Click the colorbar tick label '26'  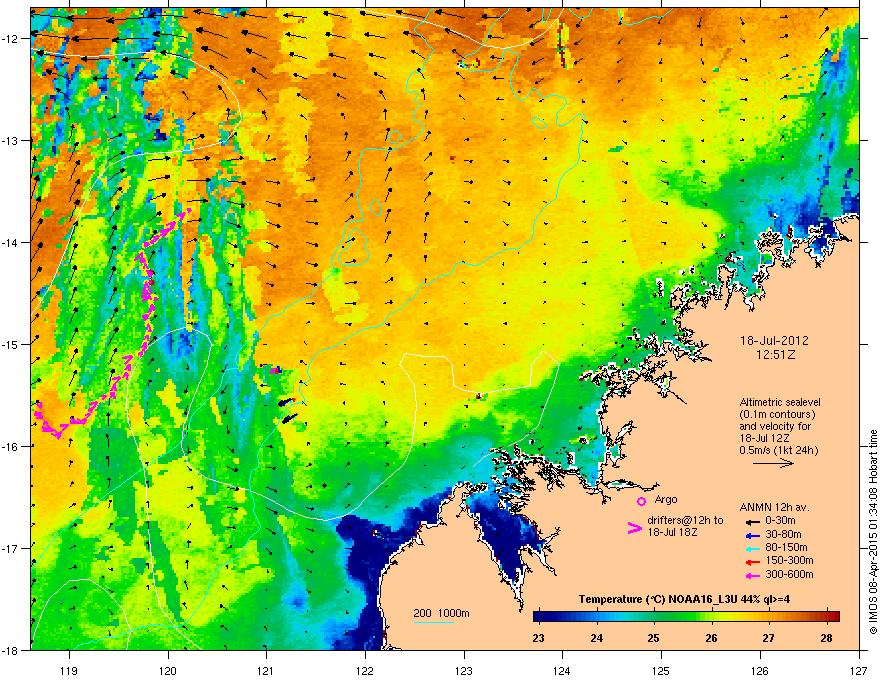tap(711, 638)
